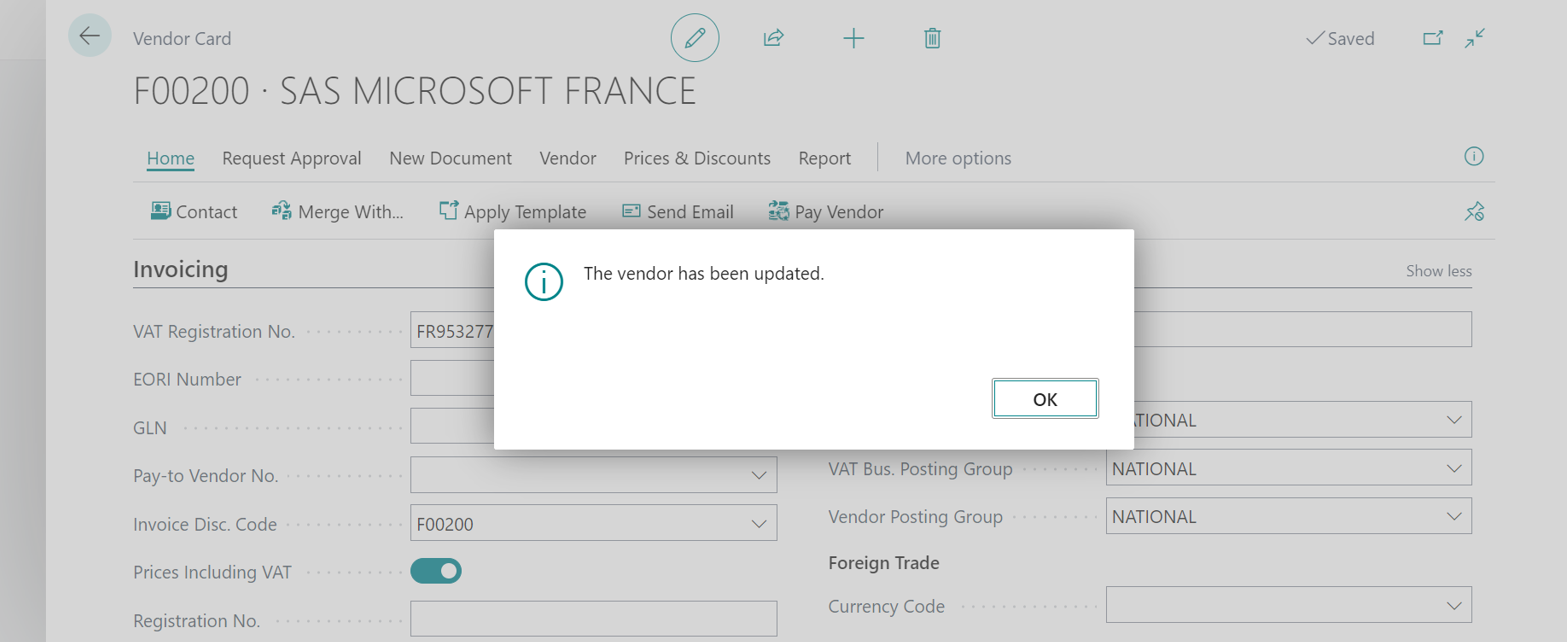Click the Show less link
Viewport: 1567px width, 642px height.
[x=1438, y=271]
